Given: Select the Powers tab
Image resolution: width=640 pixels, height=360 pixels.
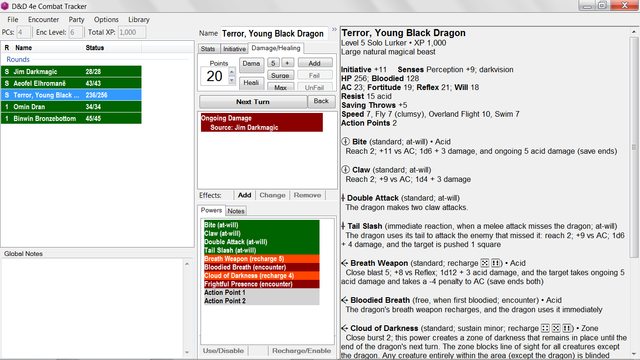Looking at the screenshot, I should (x=211, y=210).
